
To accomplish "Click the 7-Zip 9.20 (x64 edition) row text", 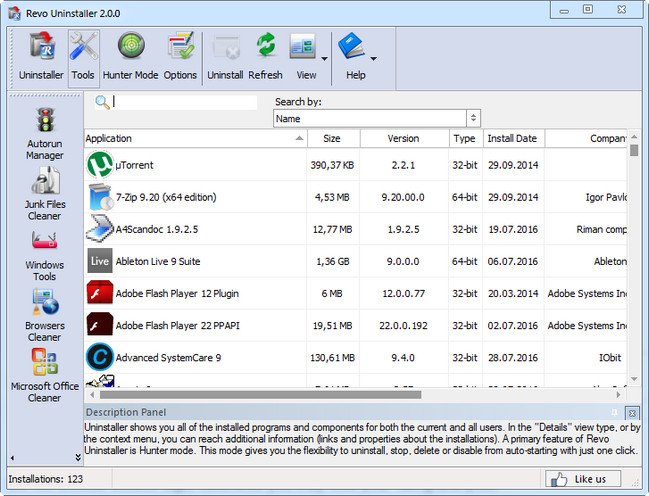I will tap(166, 197).
